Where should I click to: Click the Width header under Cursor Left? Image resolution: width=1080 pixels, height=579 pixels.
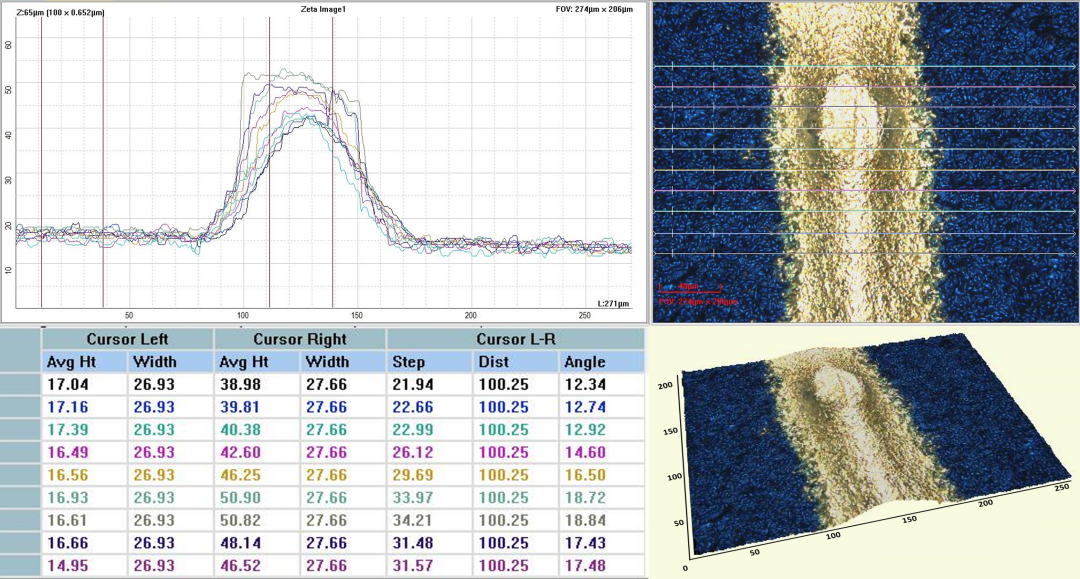pos(171,361)
